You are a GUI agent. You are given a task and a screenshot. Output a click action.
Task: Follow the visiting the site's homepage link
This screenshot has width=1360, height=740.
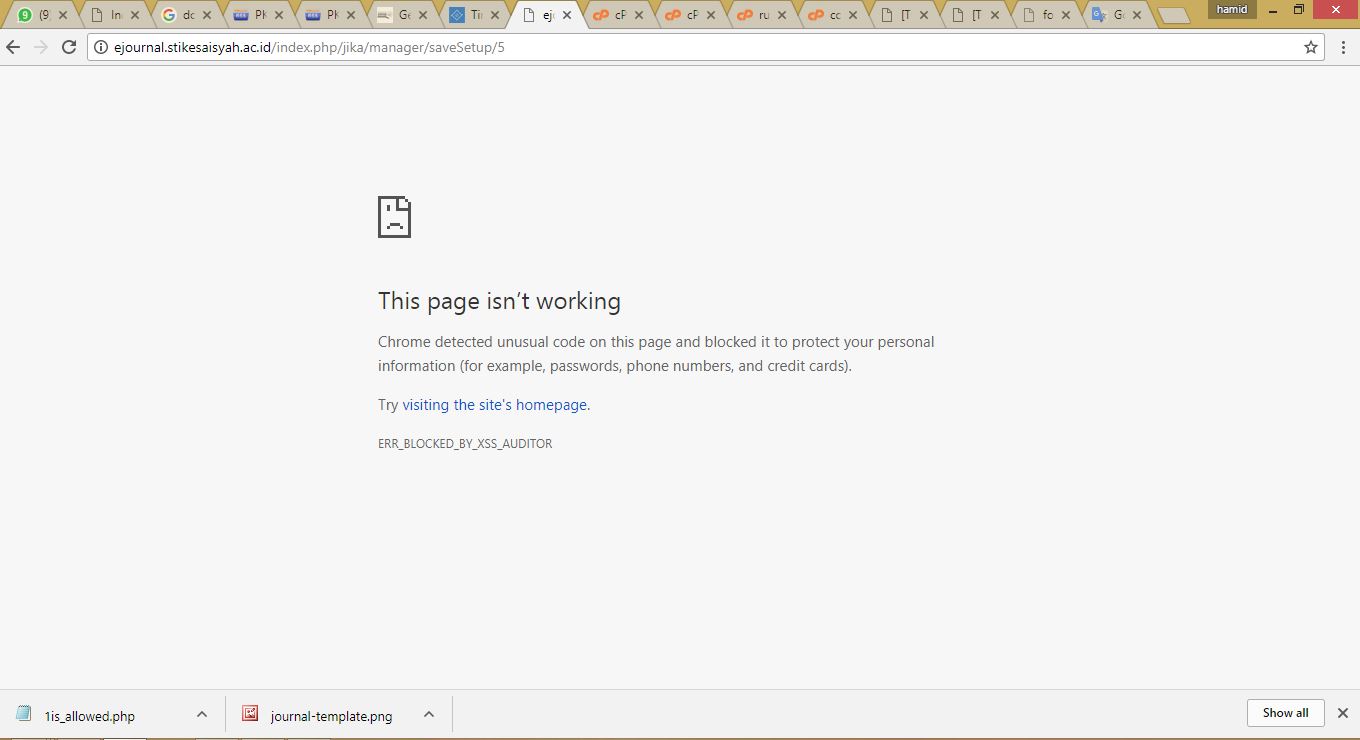(x=494, y=405)
